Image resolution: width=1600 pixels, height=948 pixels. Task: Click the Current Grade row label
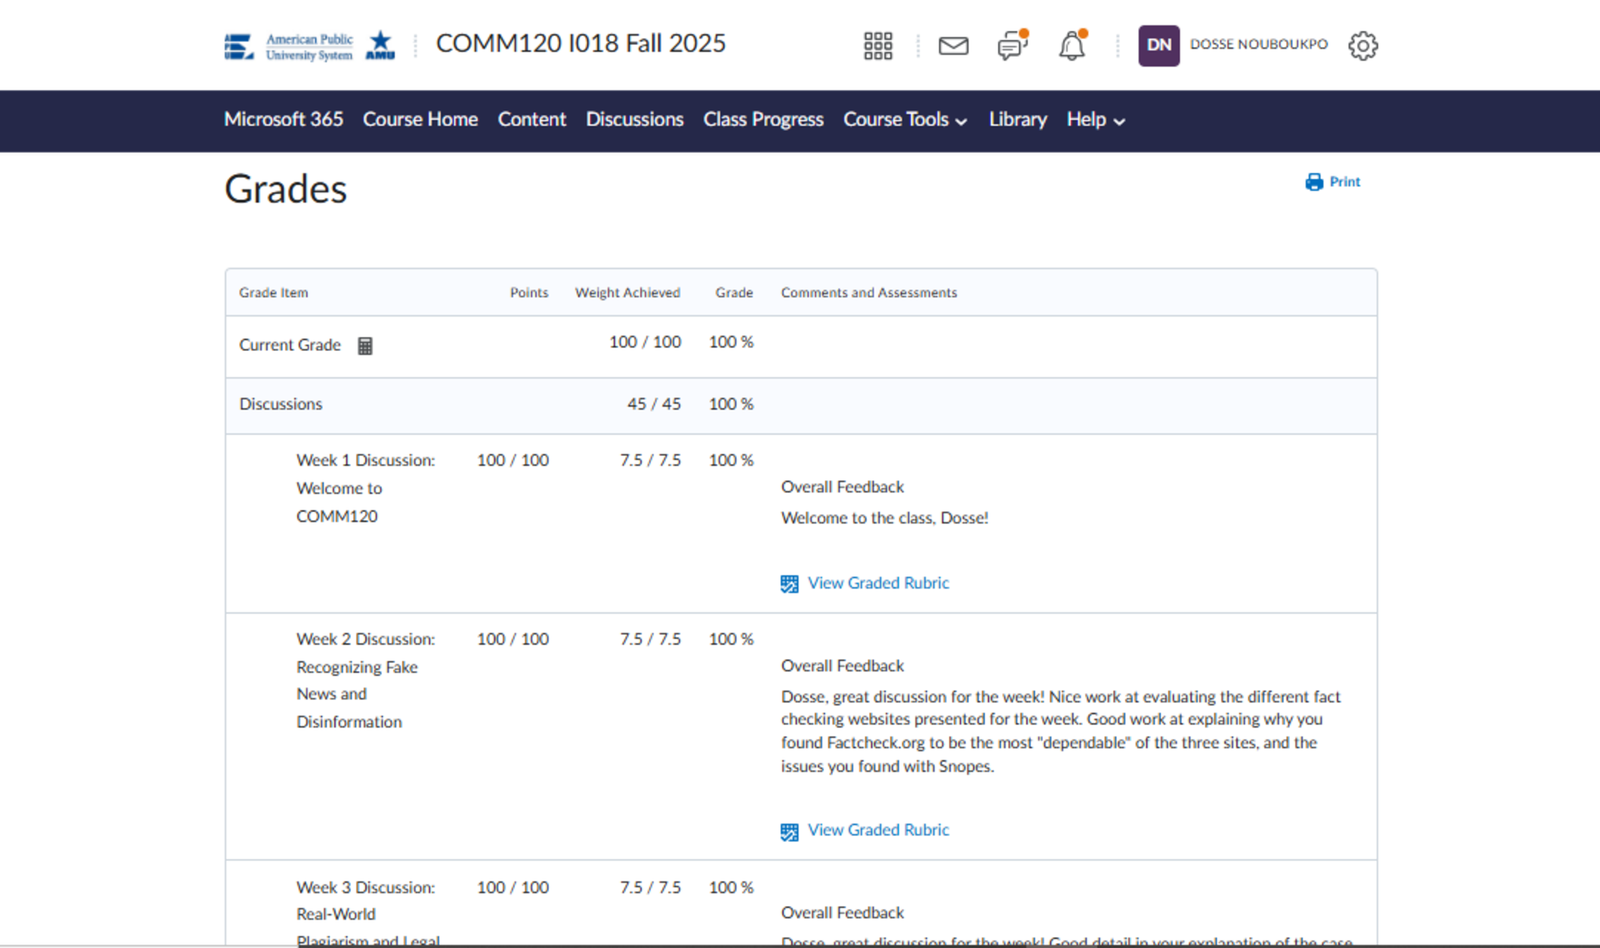tap(290, 345)
